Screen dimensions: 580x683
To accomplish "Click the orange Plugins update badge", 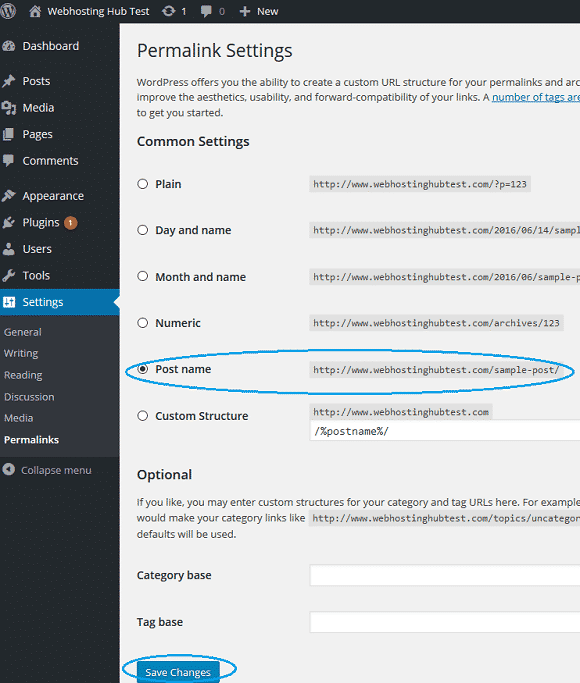I will coord(71,223).
